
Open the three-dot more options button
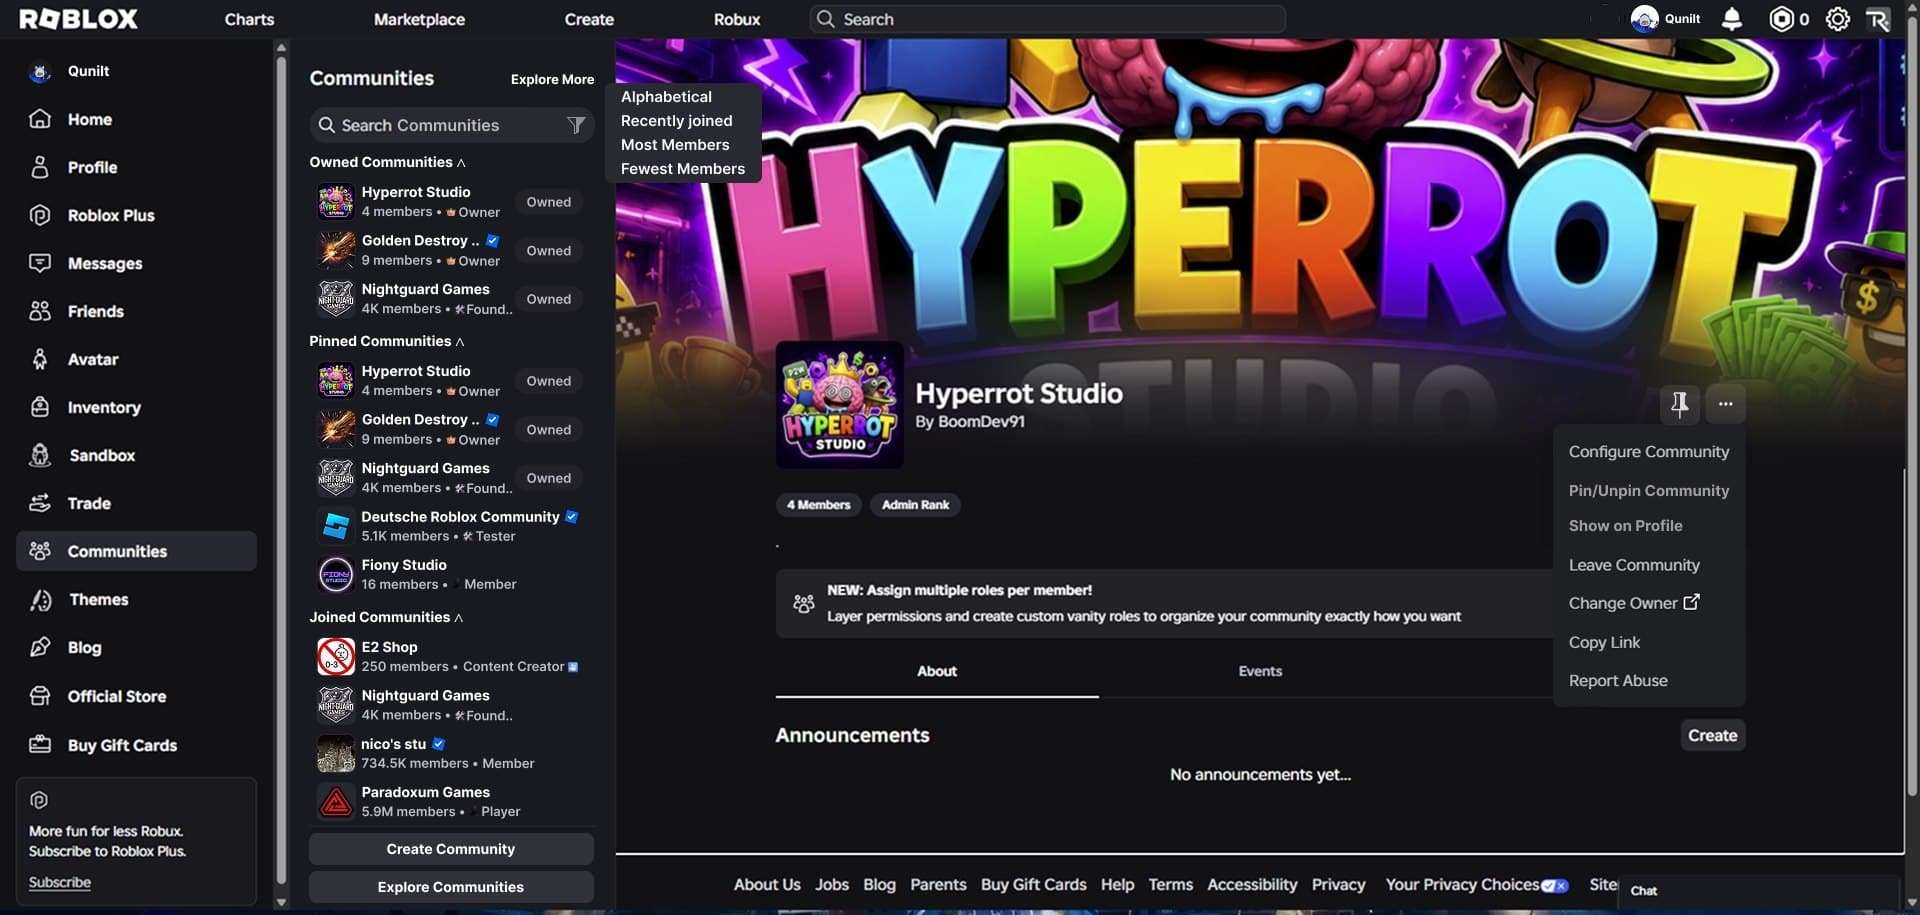click(x=1725, y=404)
